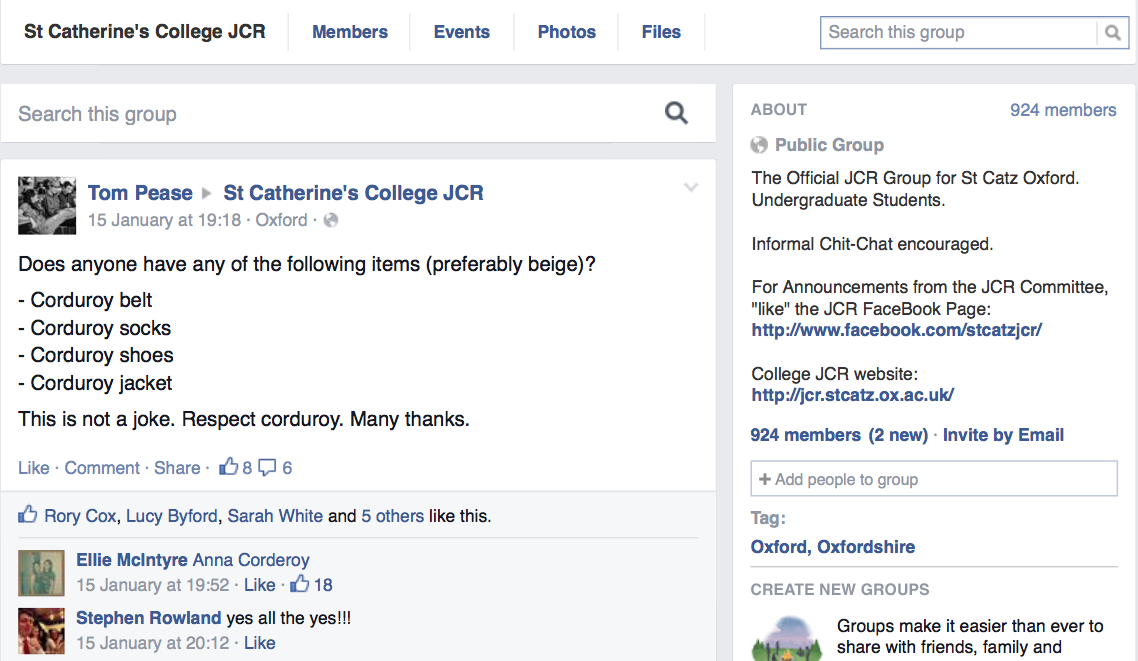This screenshot has width=1138, height=661.
Task: Click the thumbs-up 18 on Ellie McIntyre's comment
Action: [311, 584]
